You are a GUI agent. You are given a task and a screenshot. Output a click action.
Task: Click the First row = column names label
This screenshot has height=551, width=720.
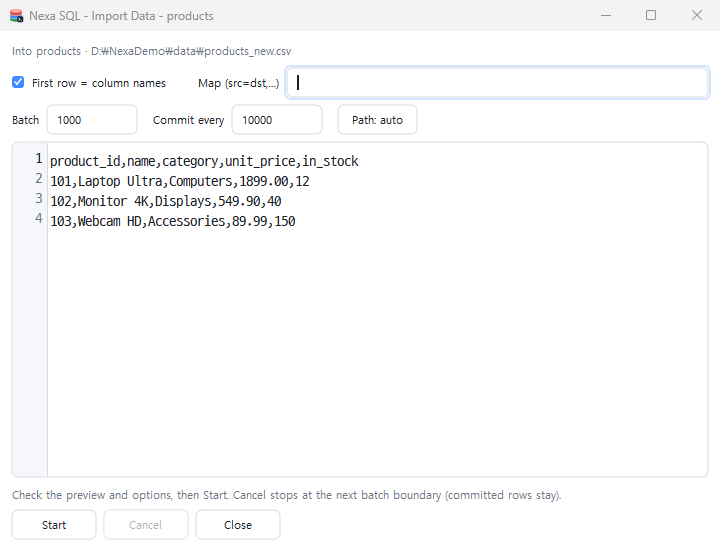99,83
